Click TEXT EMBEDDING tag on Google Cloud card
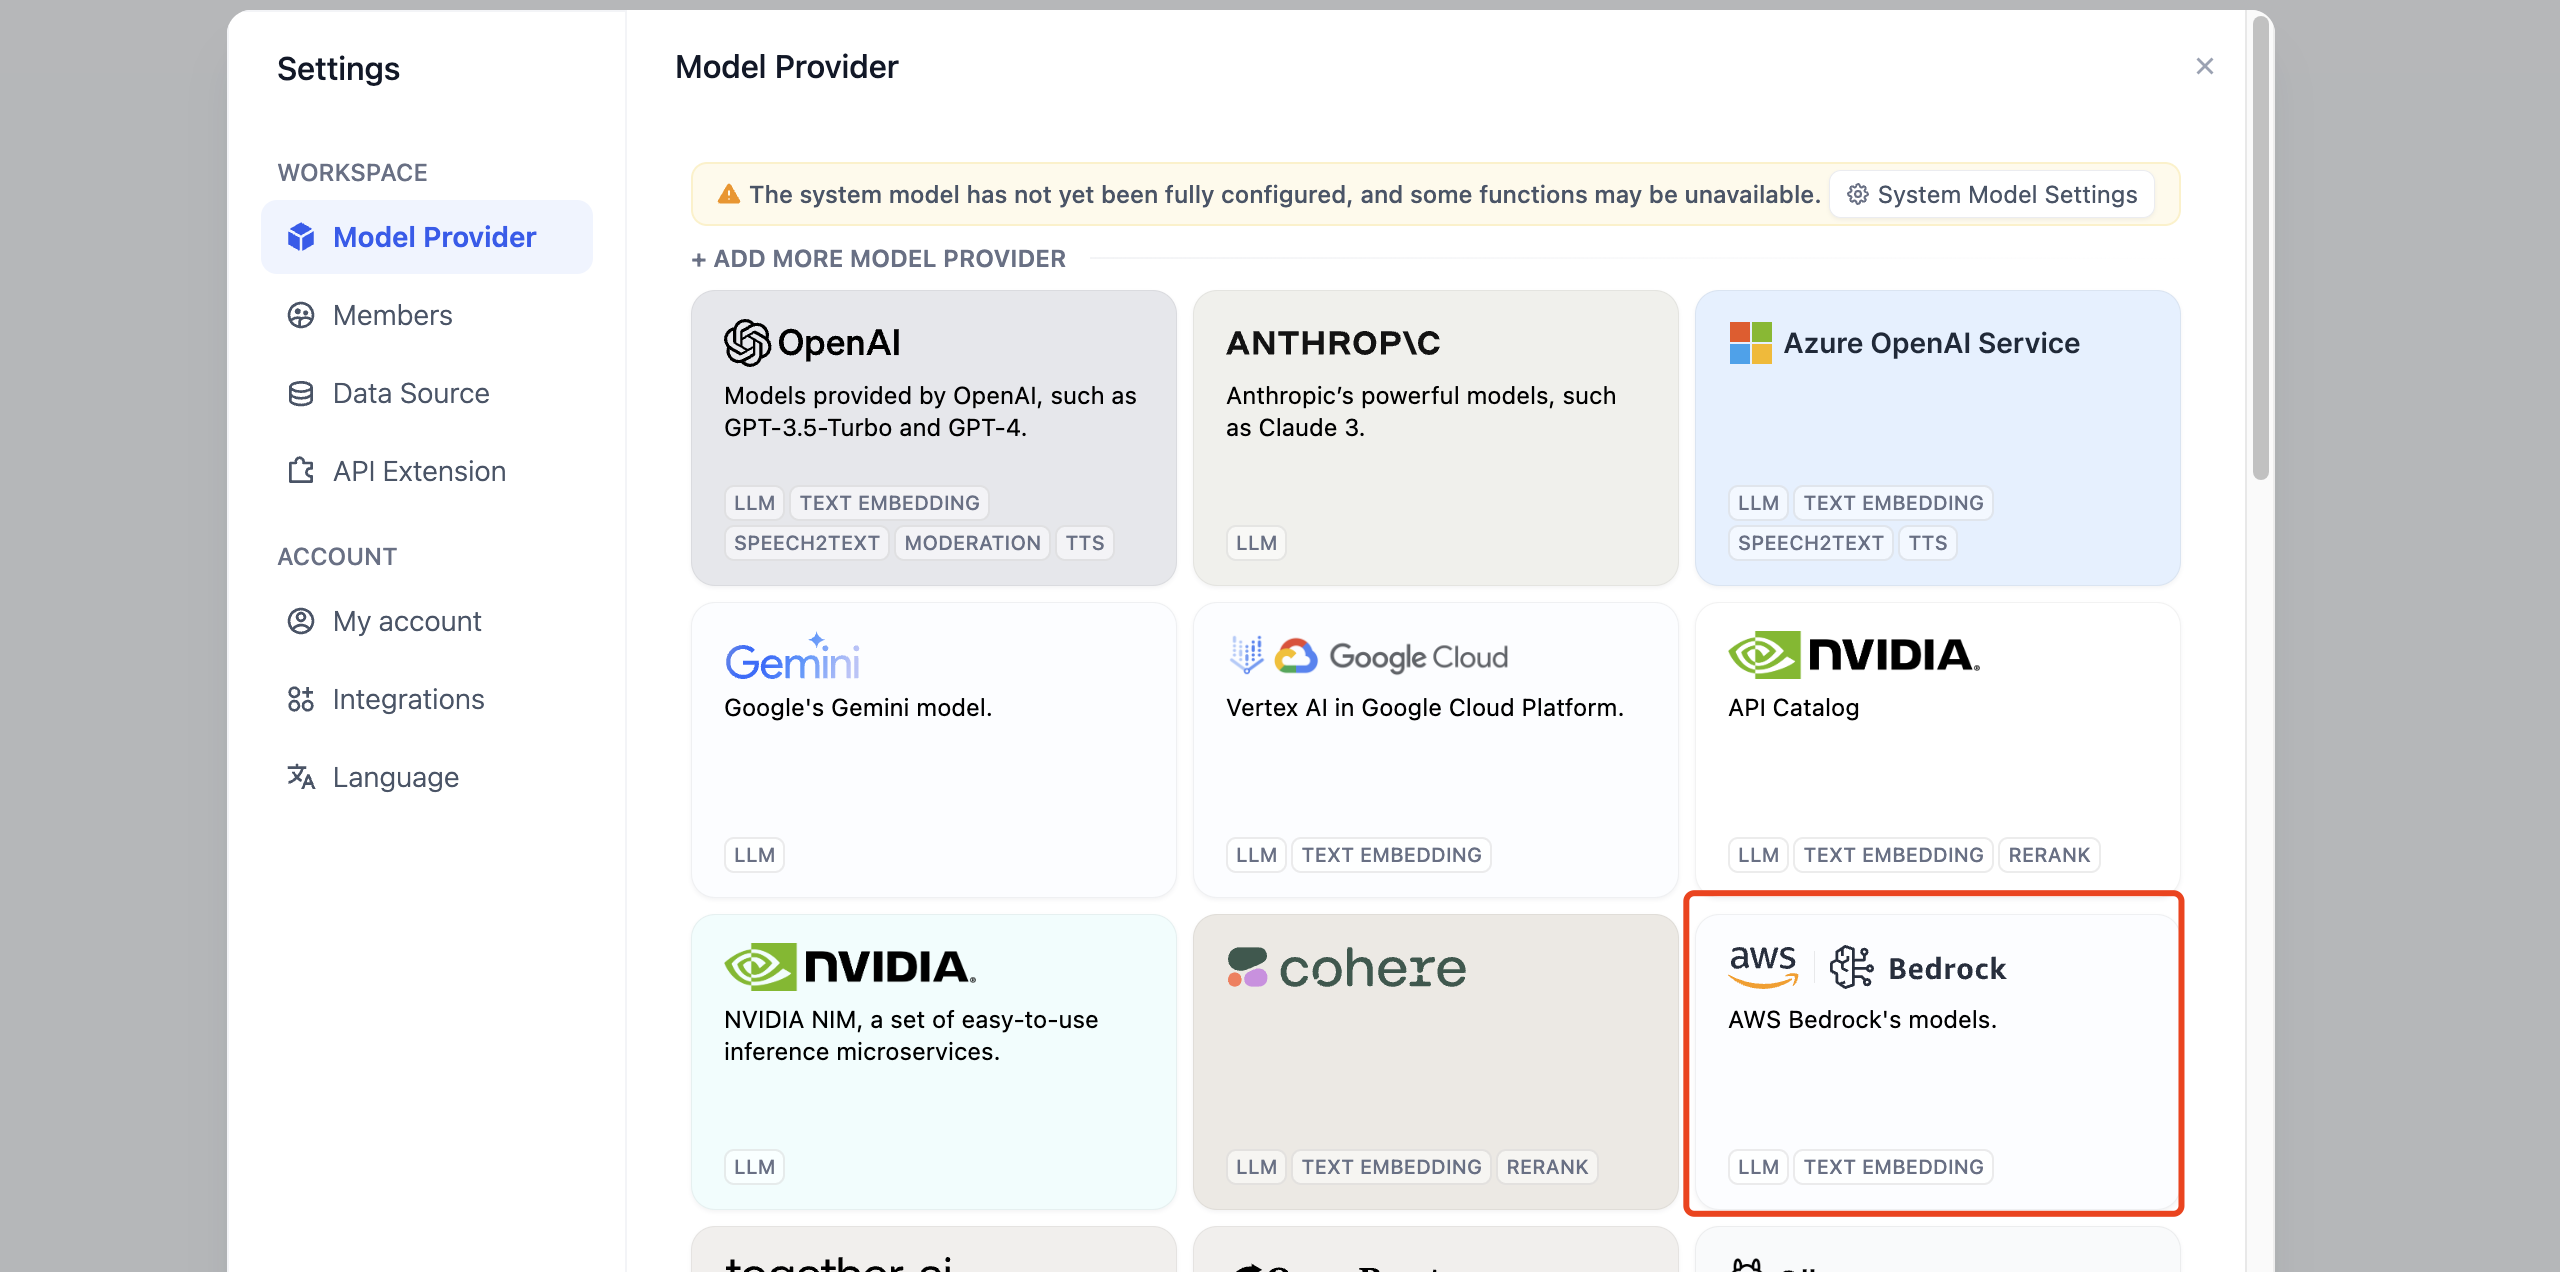2560x1272 pixels. (1391, 855)
